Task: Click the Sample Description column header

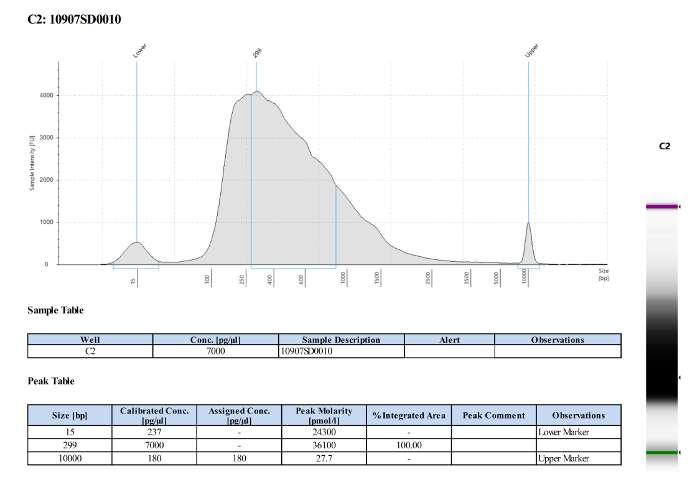Action: click(x=342, y=340)
